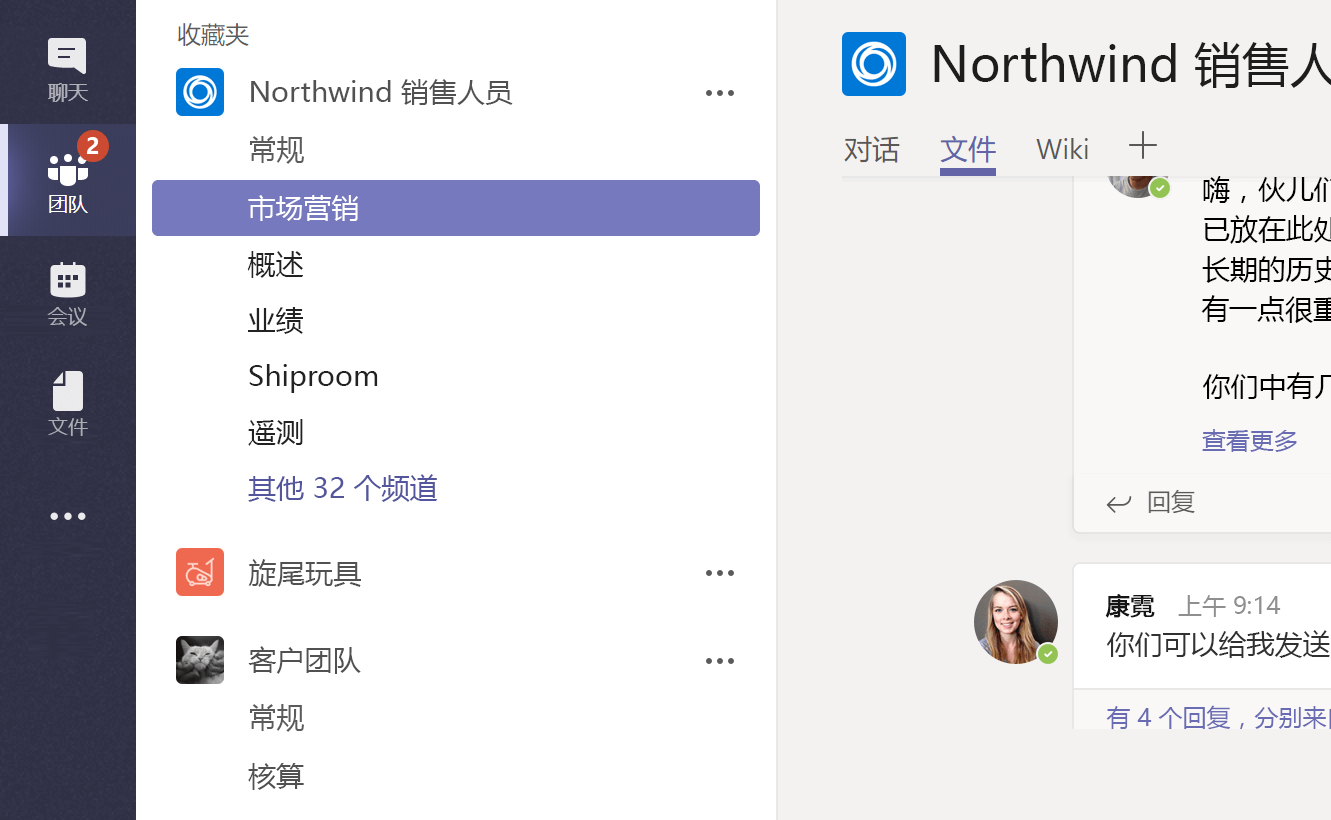Click the Northwind 销售人员 team logo

pos(200,92)
